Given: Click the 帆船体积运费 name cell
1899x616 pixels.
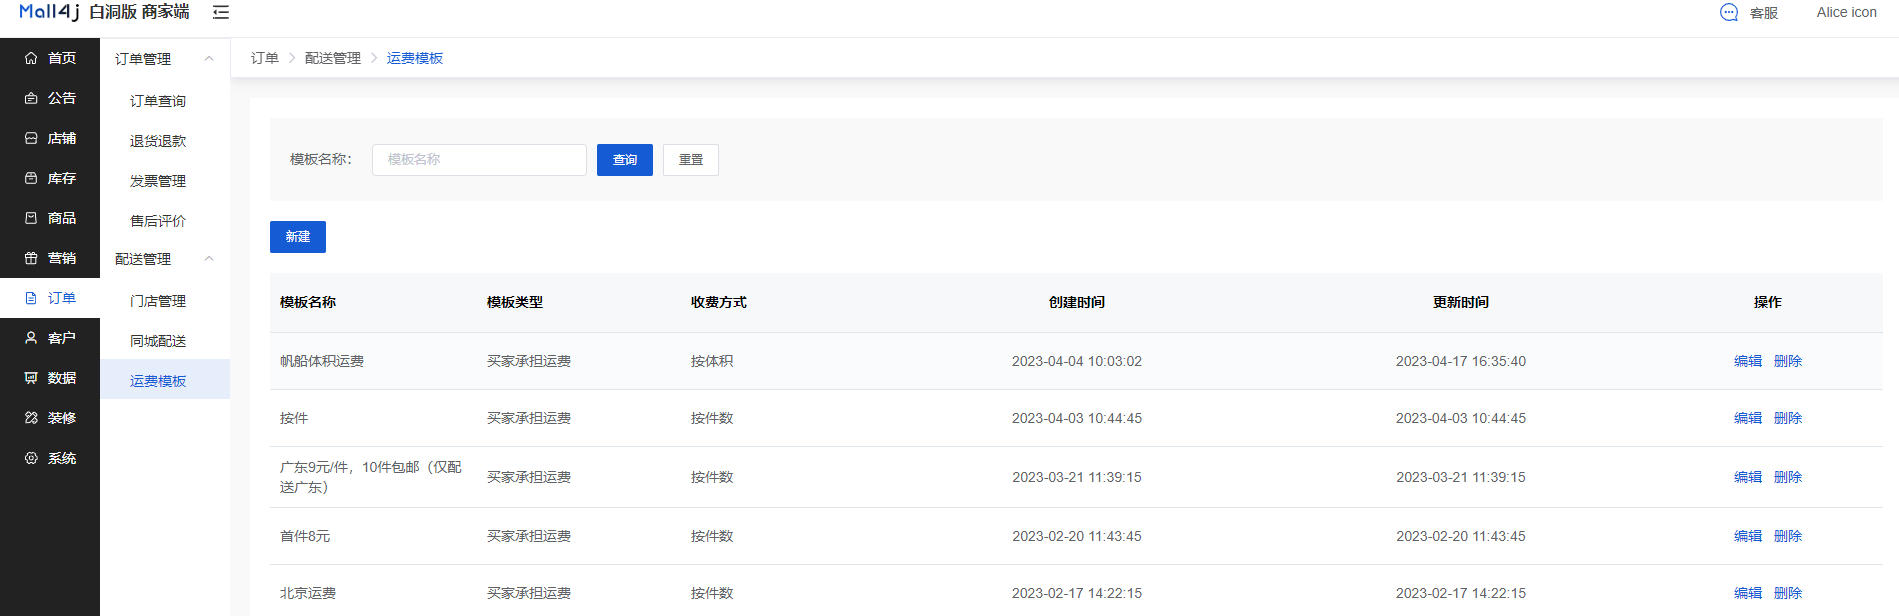Looking at the screenshot, I should 322,361.
